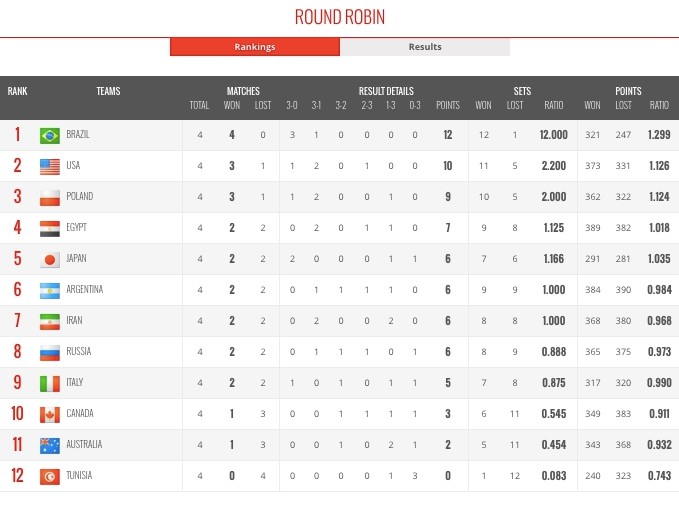Click the Canada flag icon
This screenshot has width=679, height=506.
pyautogui.click(x=50, y=414)
